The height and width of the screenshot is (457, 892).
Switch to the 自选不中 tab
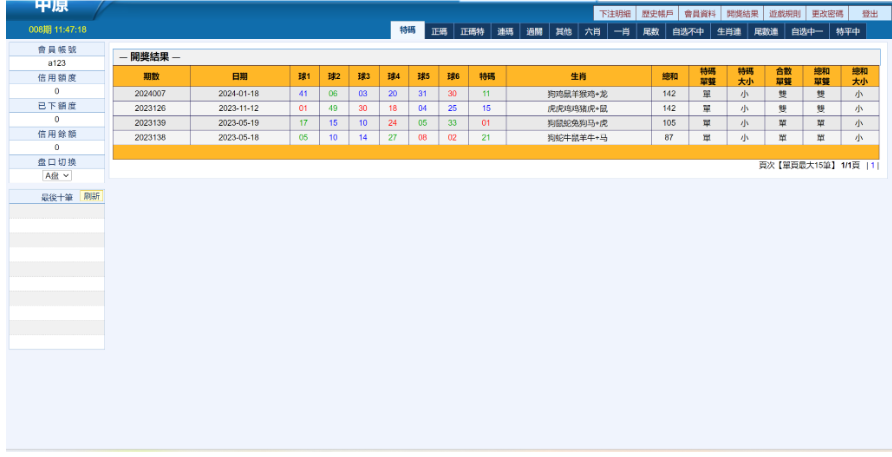[688, 32]
